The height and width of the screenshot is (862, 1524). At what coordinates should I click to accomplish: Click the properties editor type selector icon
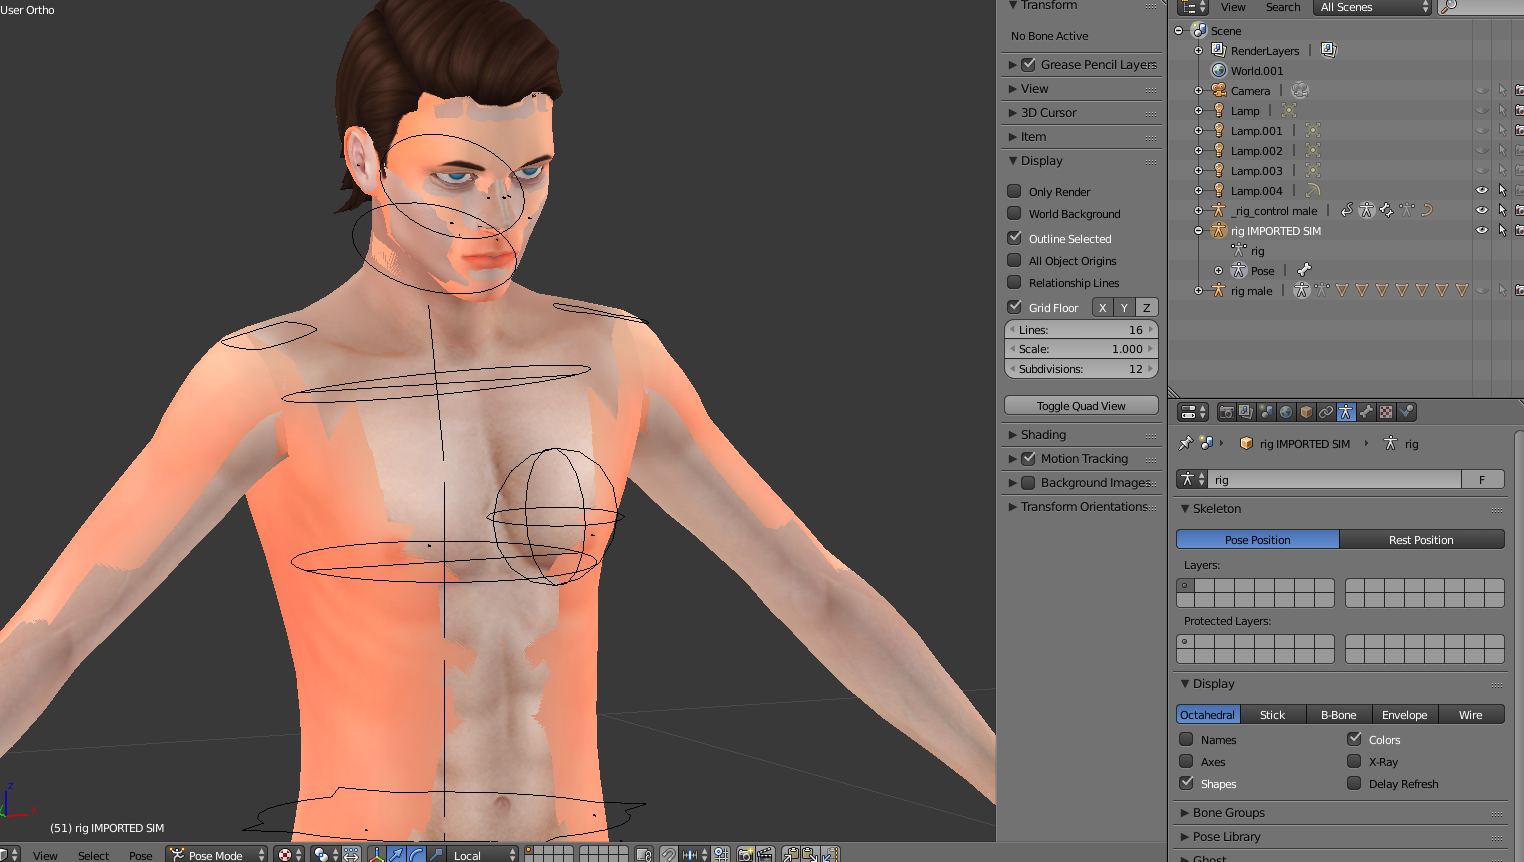coord(1193,412)
